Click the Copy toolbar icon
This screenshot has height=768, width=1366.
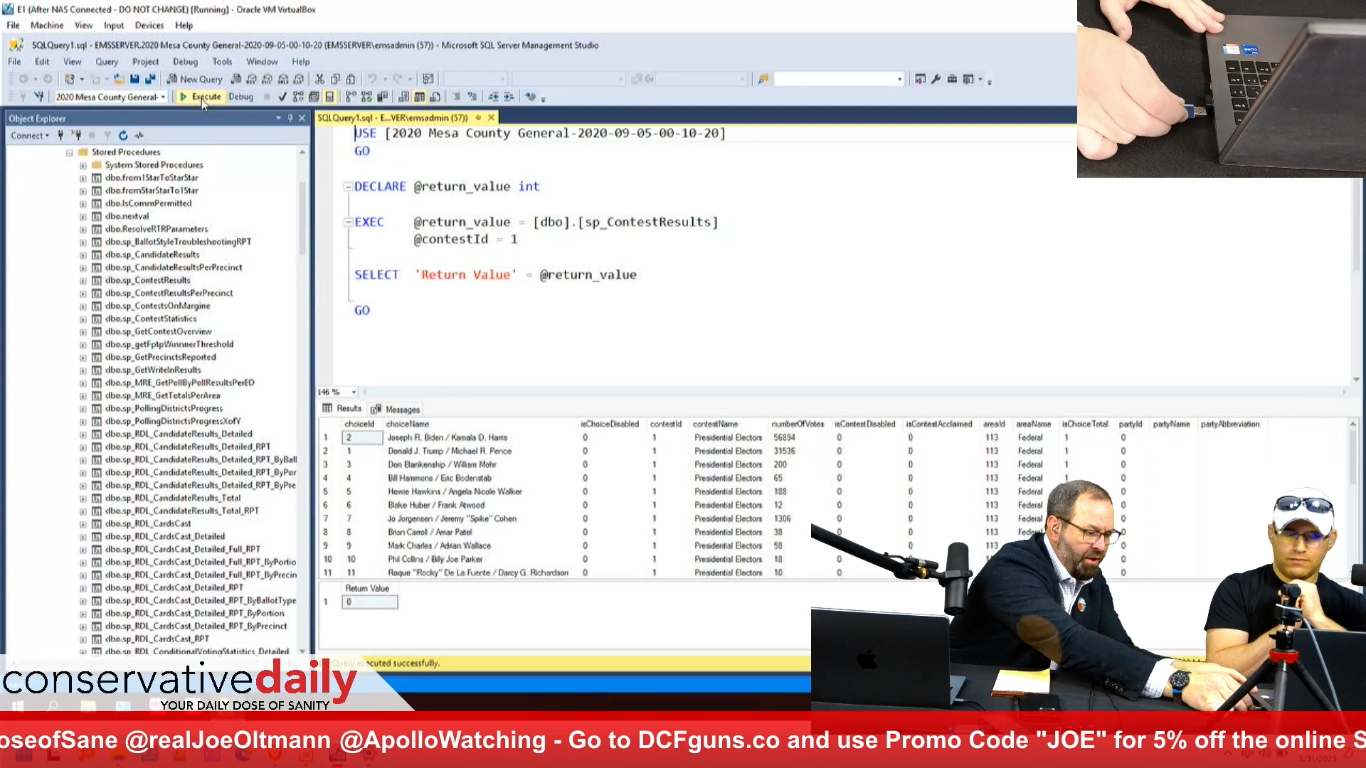click(335, 79)
